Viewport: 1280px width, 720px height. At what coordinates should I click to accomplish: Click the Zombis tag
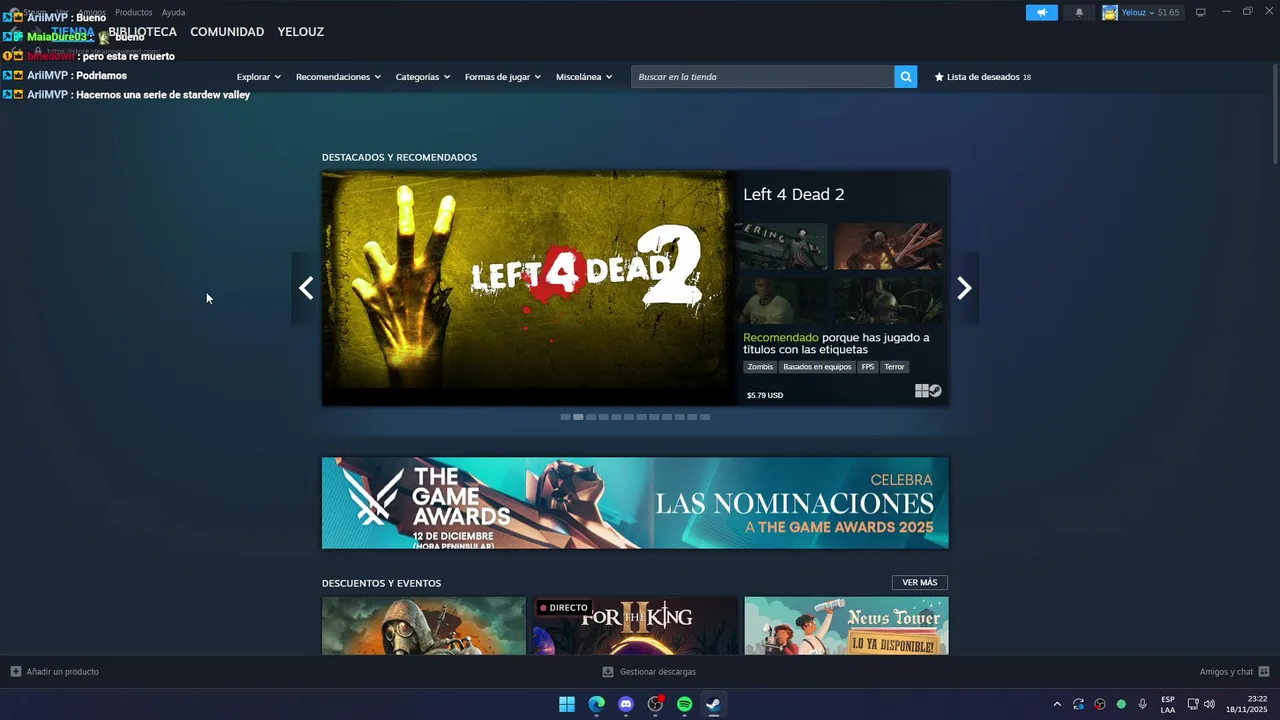coord(761,367)
